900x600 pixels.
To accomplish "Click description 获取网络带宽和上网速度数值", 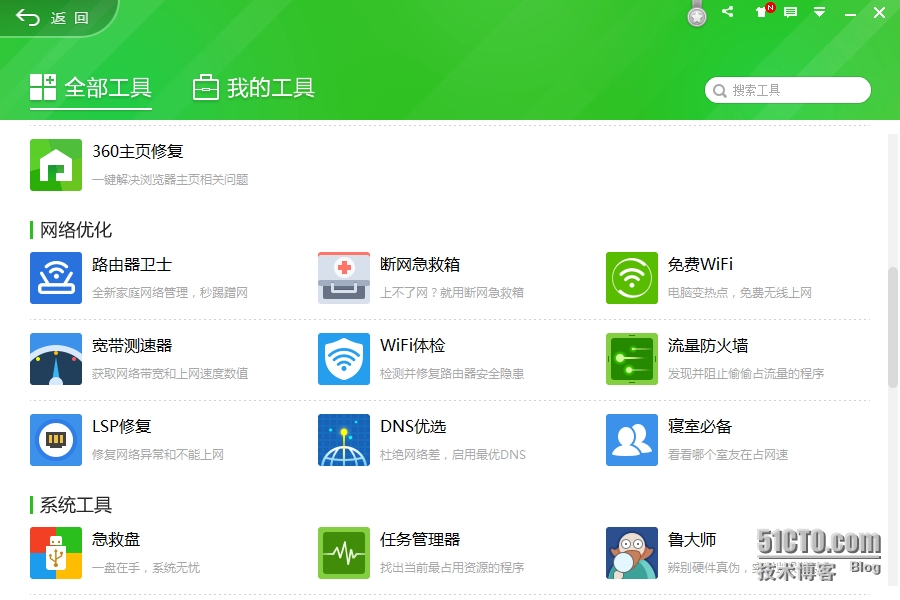I will tap(170, 374).
